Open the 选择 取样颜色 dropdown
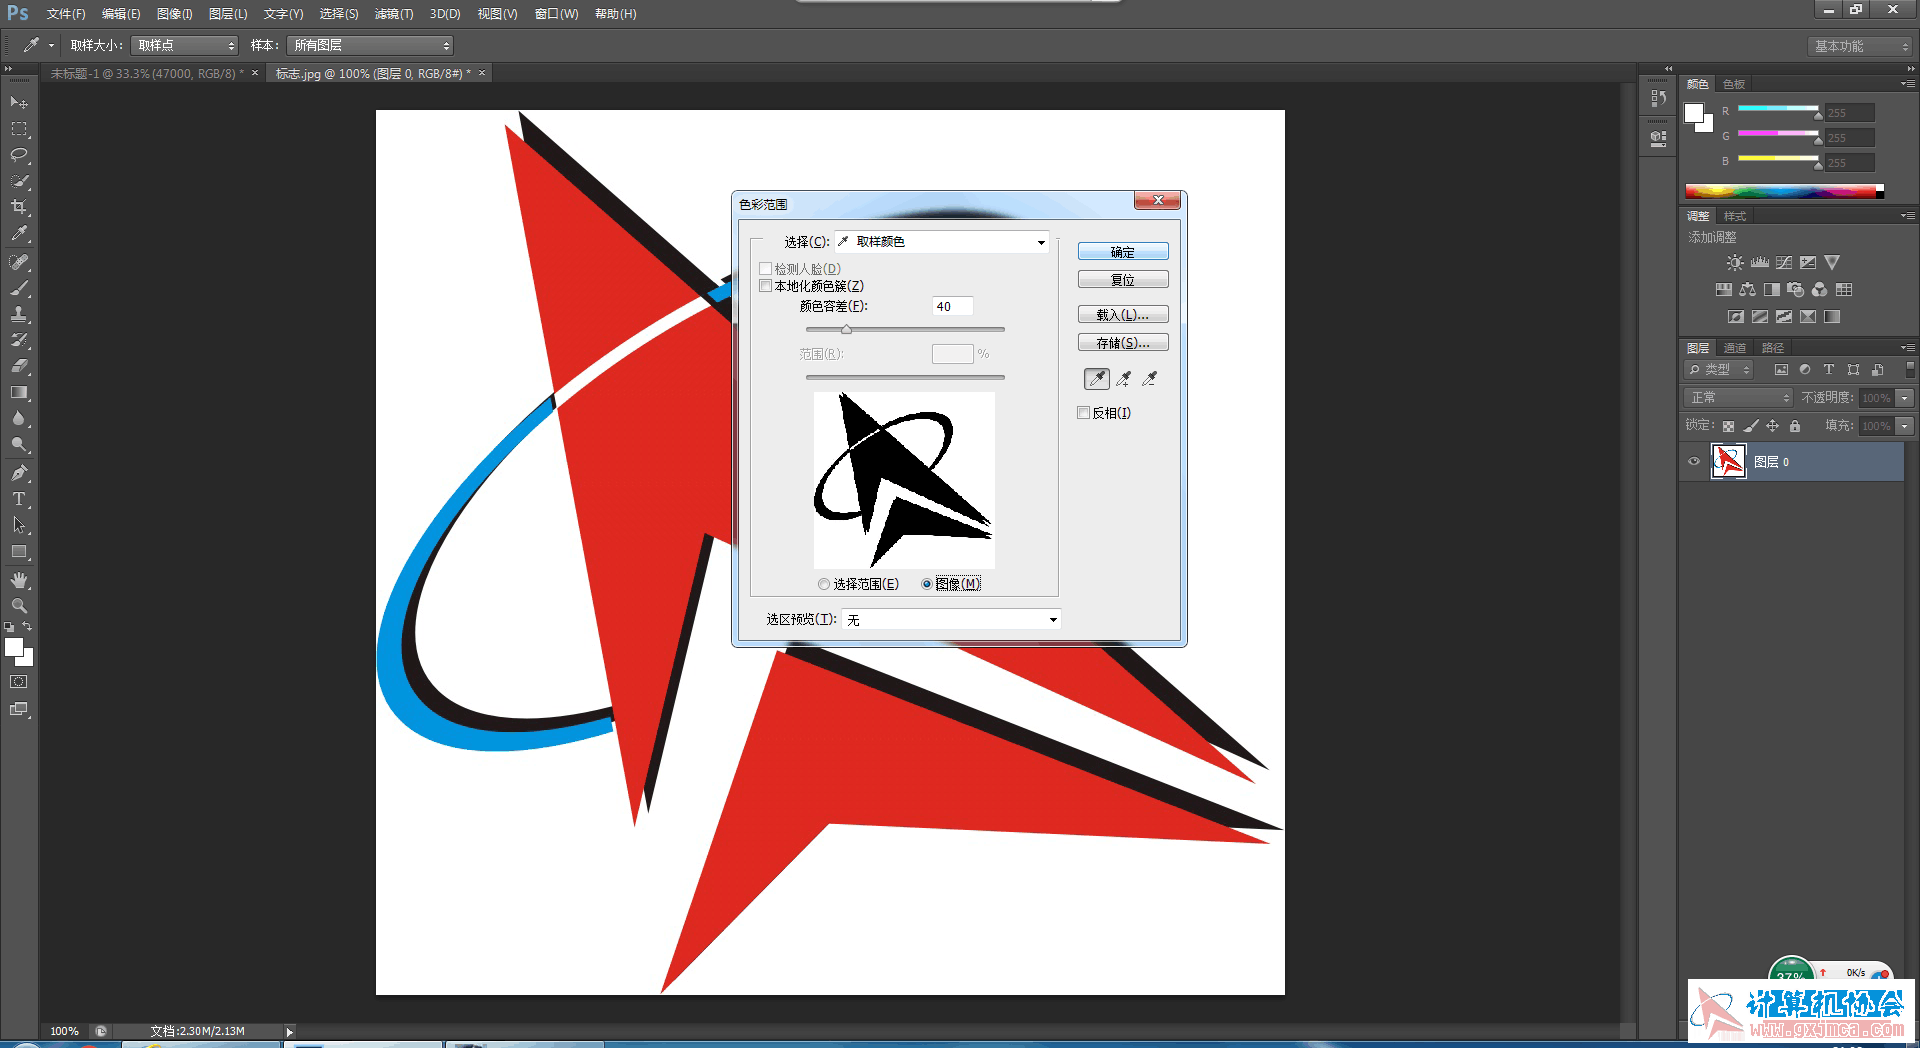1920x1048 pixels. pos(942,242)
